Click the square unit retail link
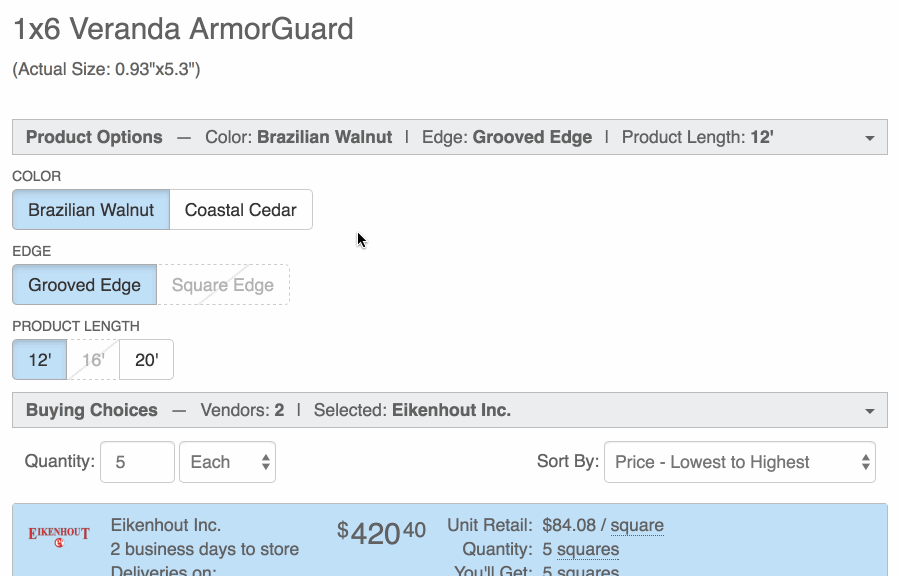Image resolution: width=898 pixels, height=576 pixels. pos(637,525)
